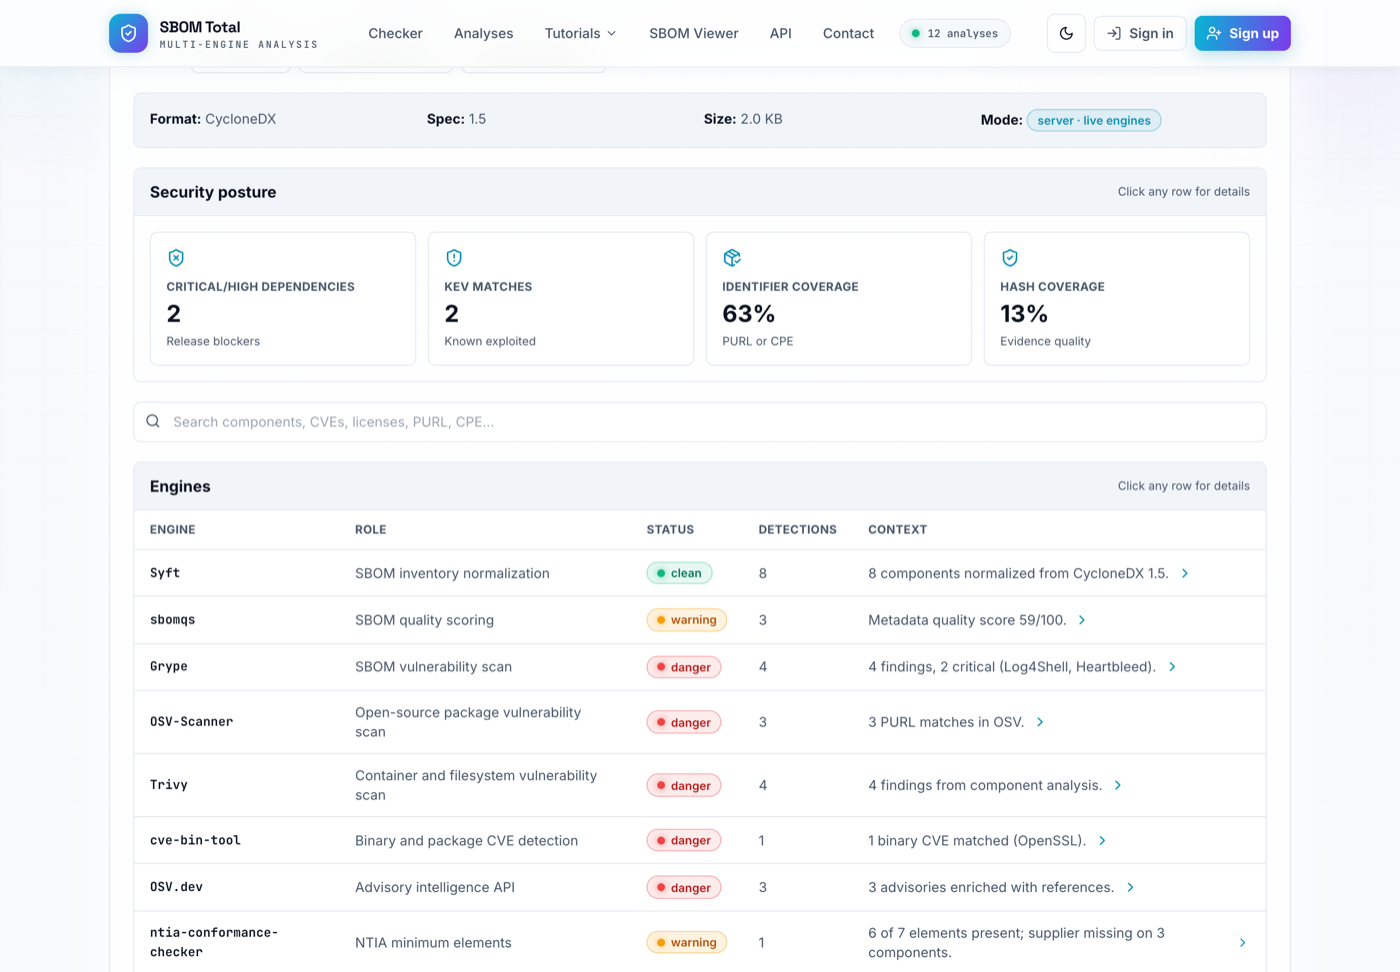The height and width of the screenshot is (972, 1400).
Task: Click the danger badge in OSV.dev row
Action: 684,888
